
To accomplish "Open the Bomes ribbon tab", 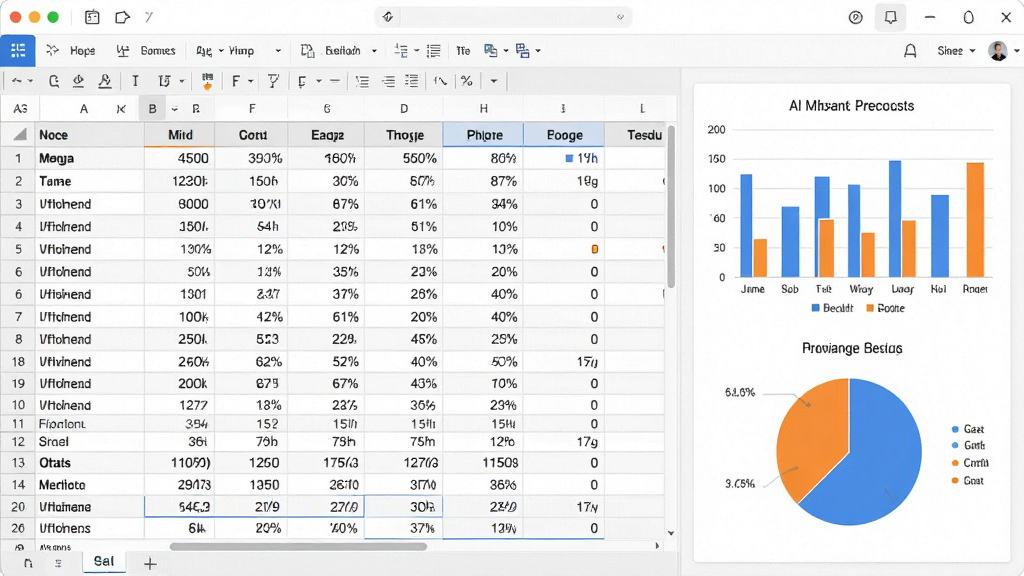I will [x=146, y=51].
